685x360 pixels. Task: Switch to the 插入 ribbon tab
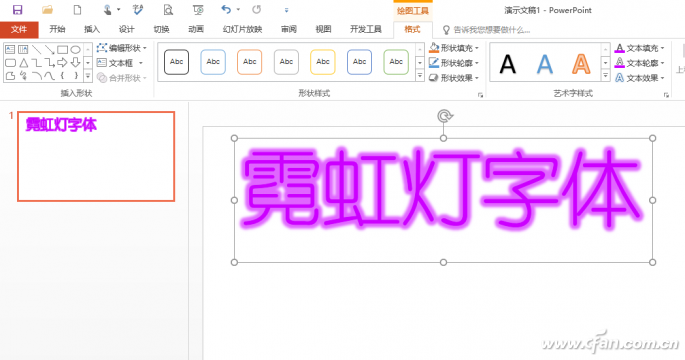click(x=92, y=29)
